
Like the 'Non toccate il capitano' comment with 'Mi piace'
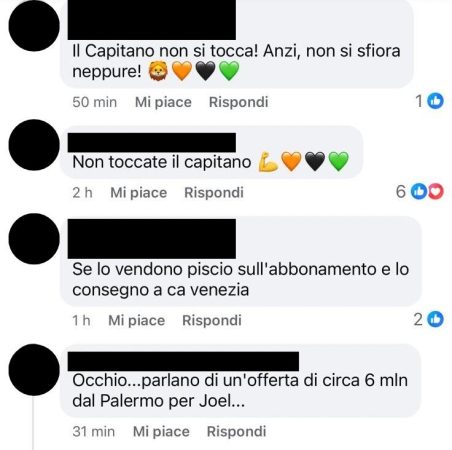click(139, 193)
